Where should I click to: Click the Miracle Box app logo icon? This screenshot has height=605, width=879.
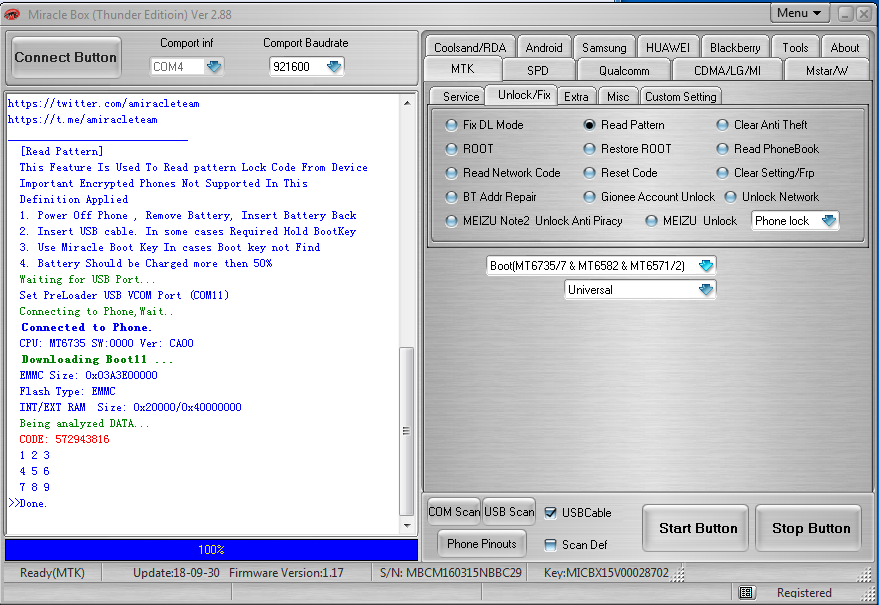(12, 15)
